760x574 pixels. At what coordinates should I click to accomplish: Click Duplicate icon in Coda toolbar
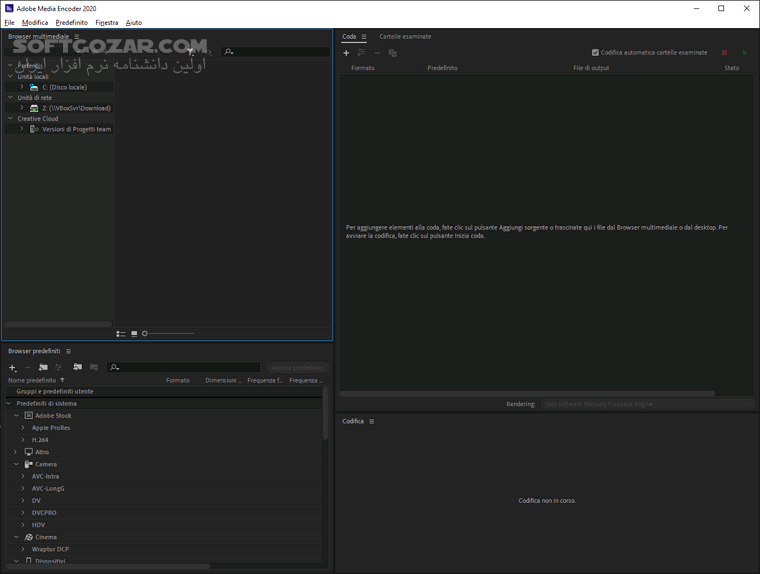coord(393,53)
